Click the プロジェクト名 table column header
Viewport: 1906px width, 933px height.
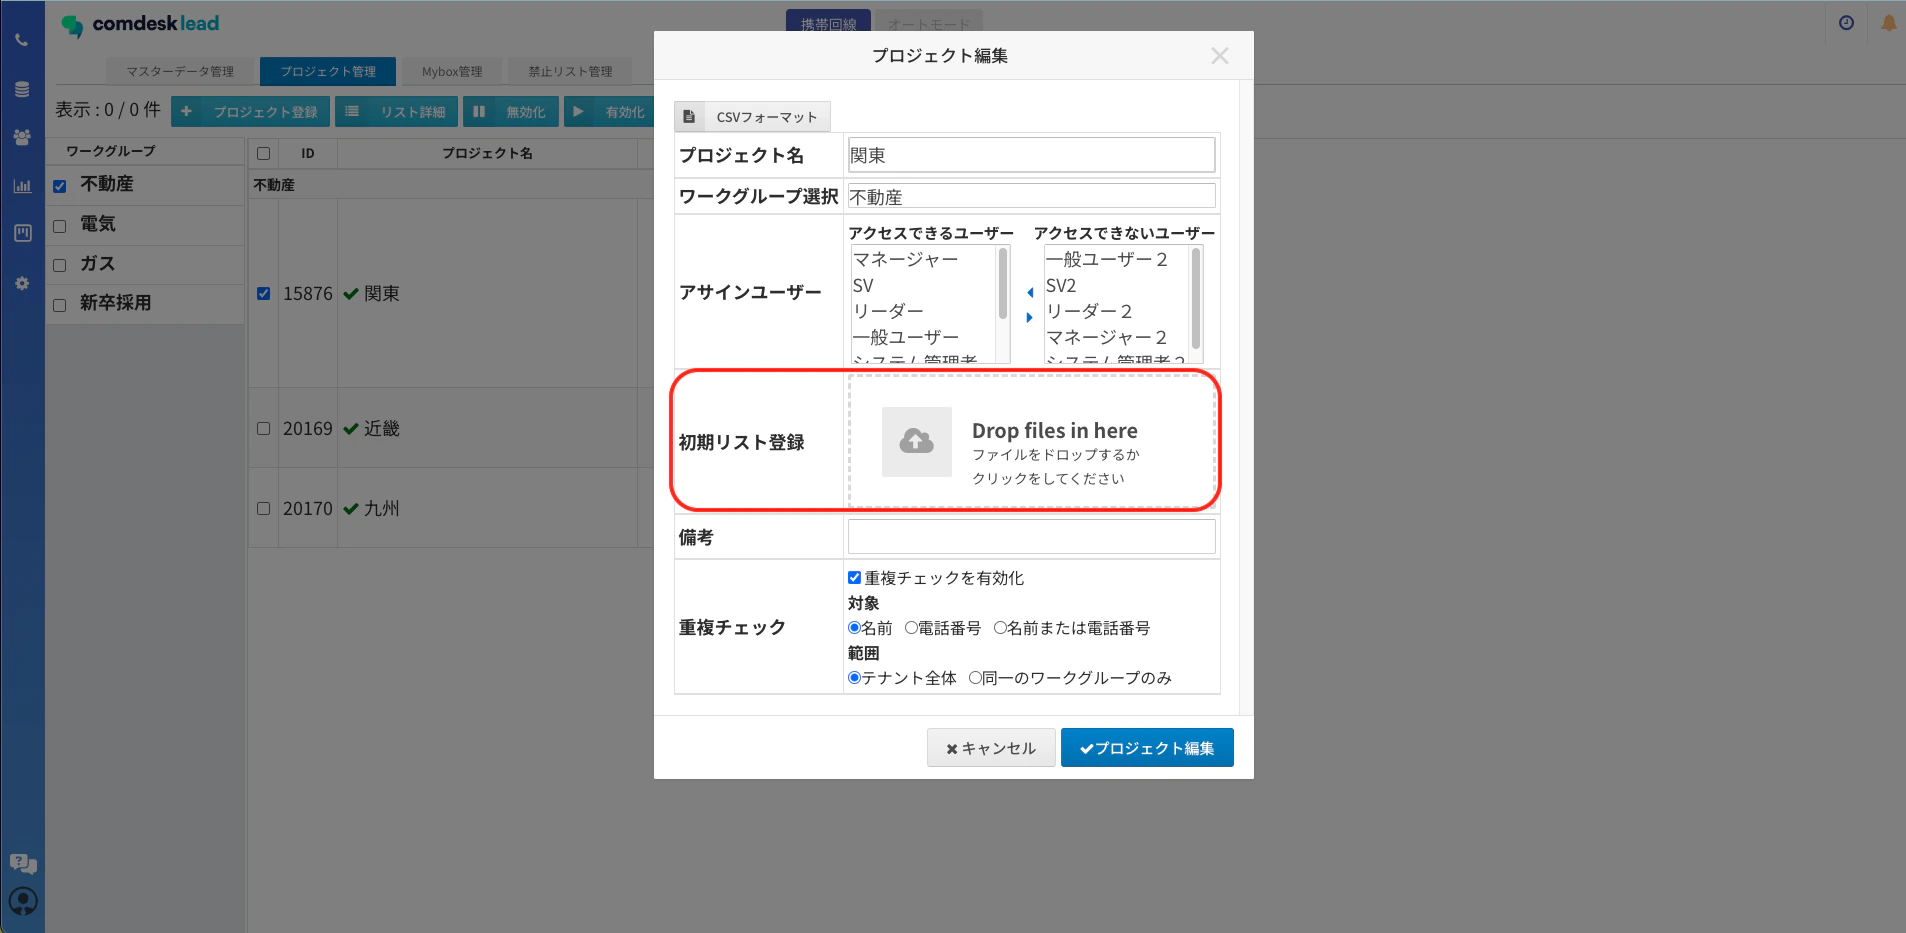tap(487, 154)
